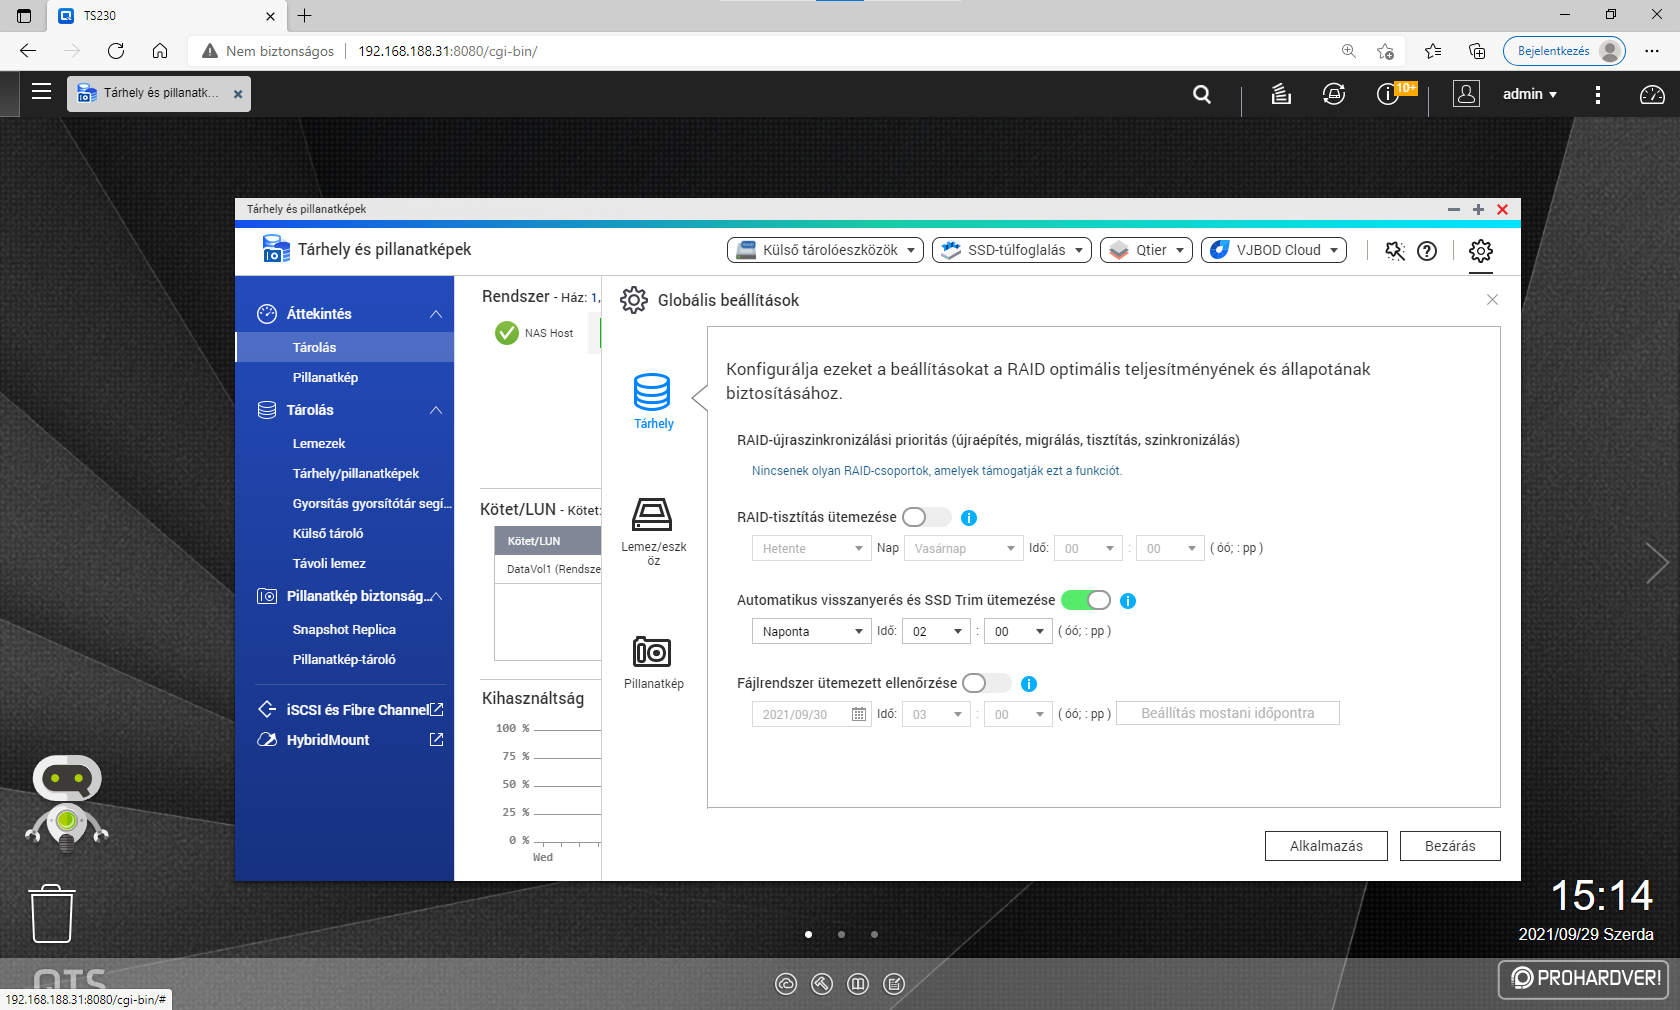Show info for Fájlrendszer ütemezett ellenőrzése
Image resolution: width=1680 pixels, height=1010 pixels.
point(1029,684)
